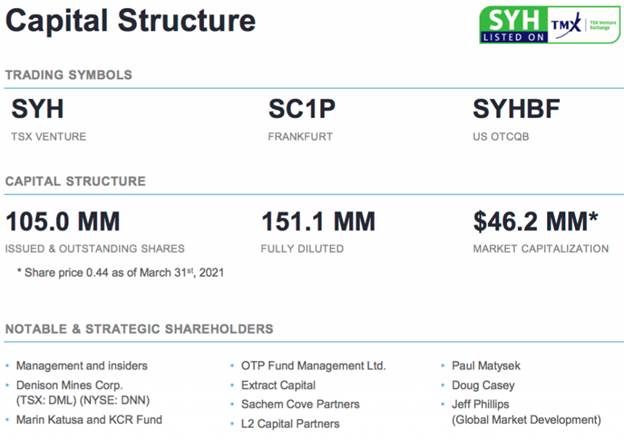624x440 pixels.
Task: Click the TMX exchange logo
Action: 584,25
